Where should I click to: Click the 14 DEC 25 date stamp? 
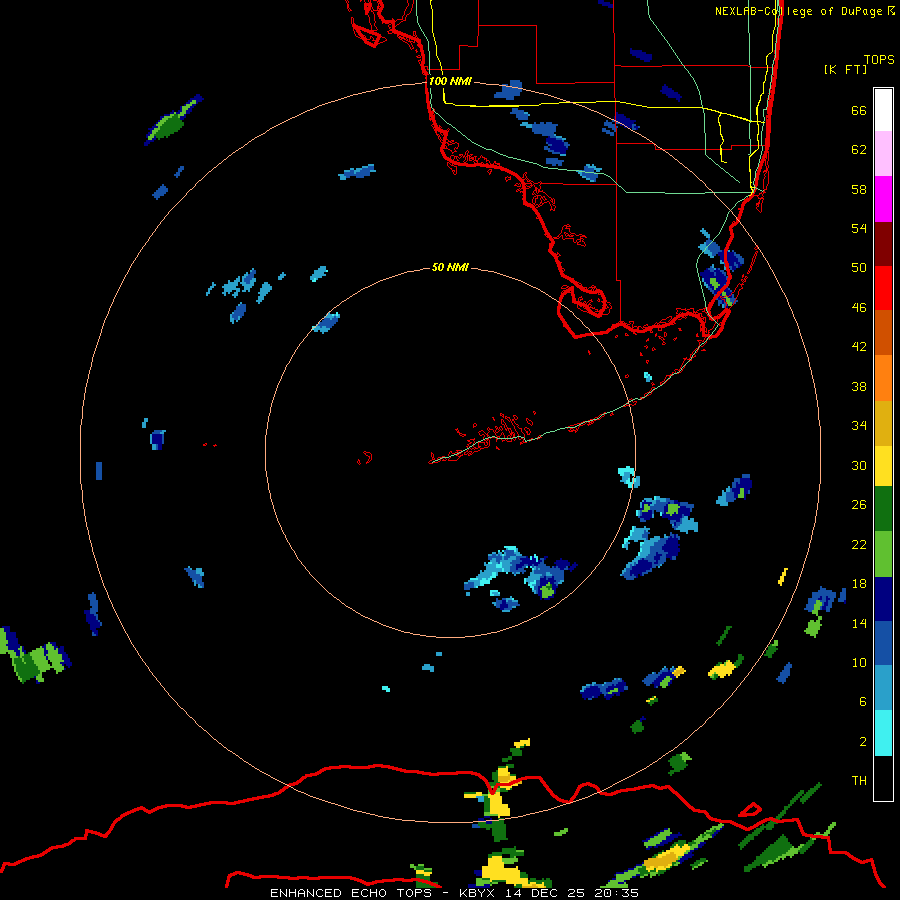click(545, 893)
